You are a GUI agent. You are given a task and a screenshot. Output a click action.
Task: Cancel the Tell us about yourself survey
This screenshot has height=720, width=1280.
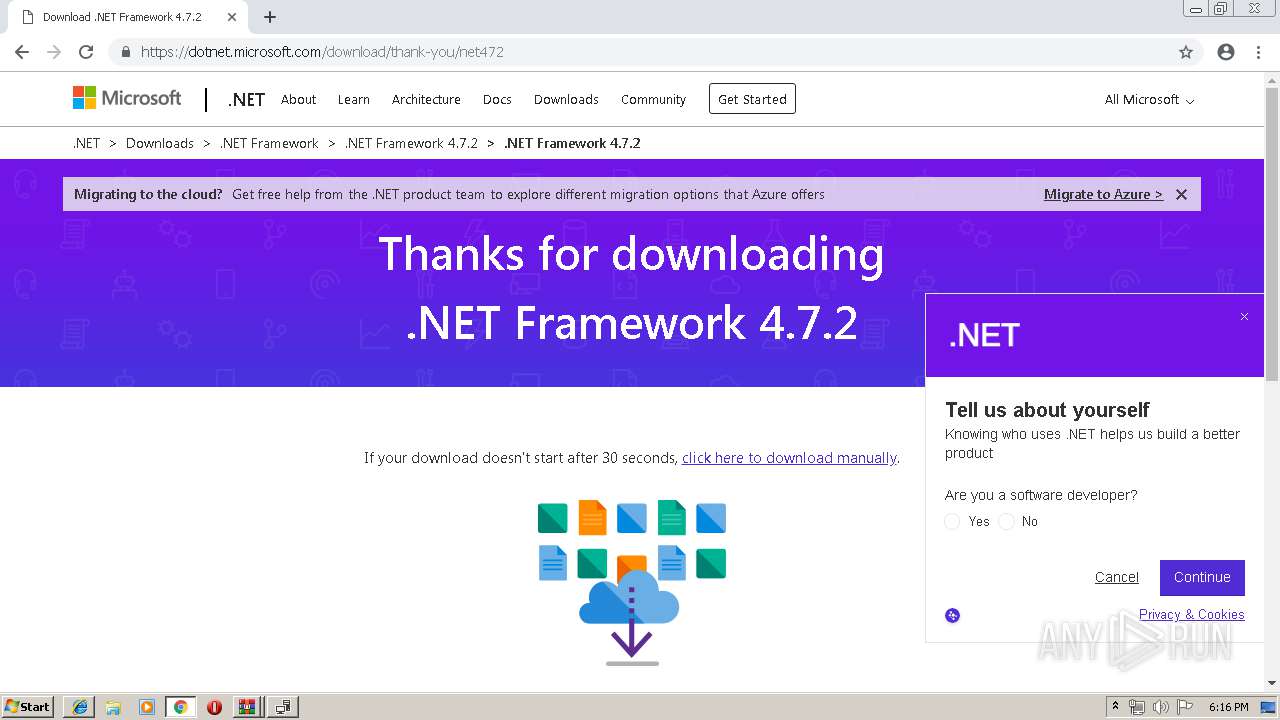pyautogui.click(x=1116, y=577)
